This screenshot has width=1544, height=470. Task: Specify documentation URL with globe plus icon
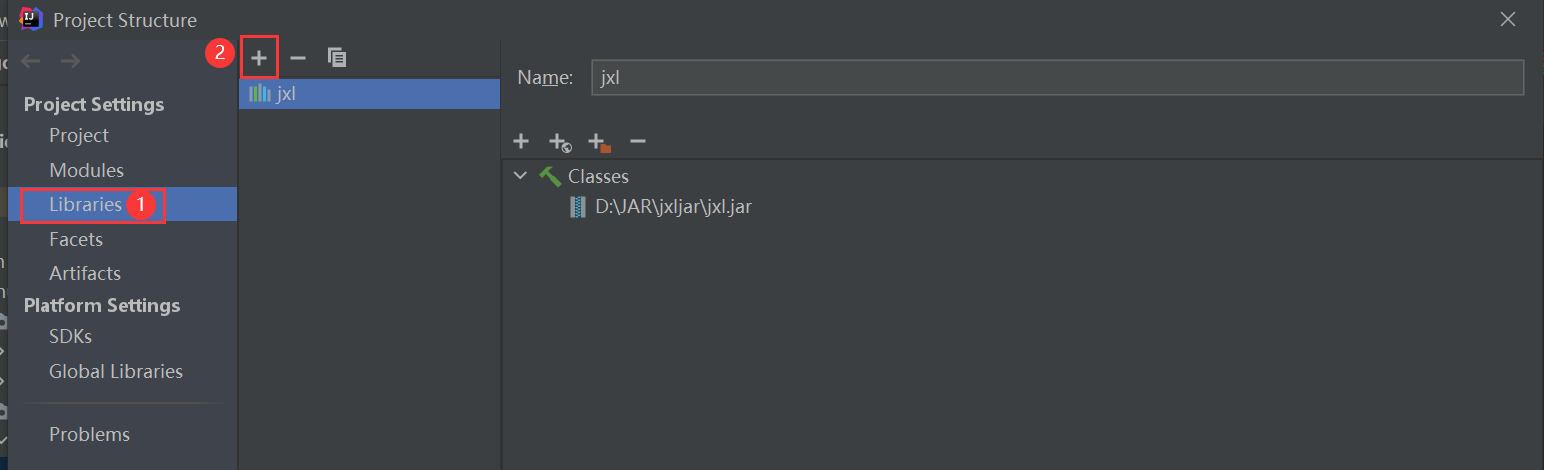point(559,142)
